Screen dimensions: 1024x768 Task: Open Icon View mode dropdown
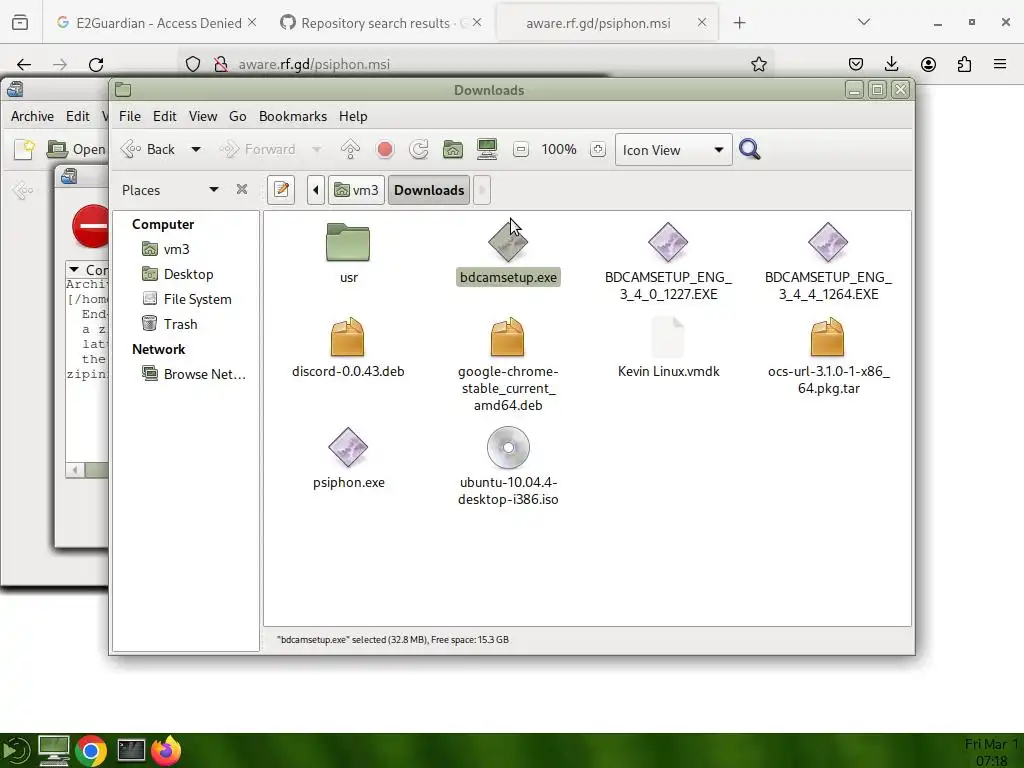point(673,150)
